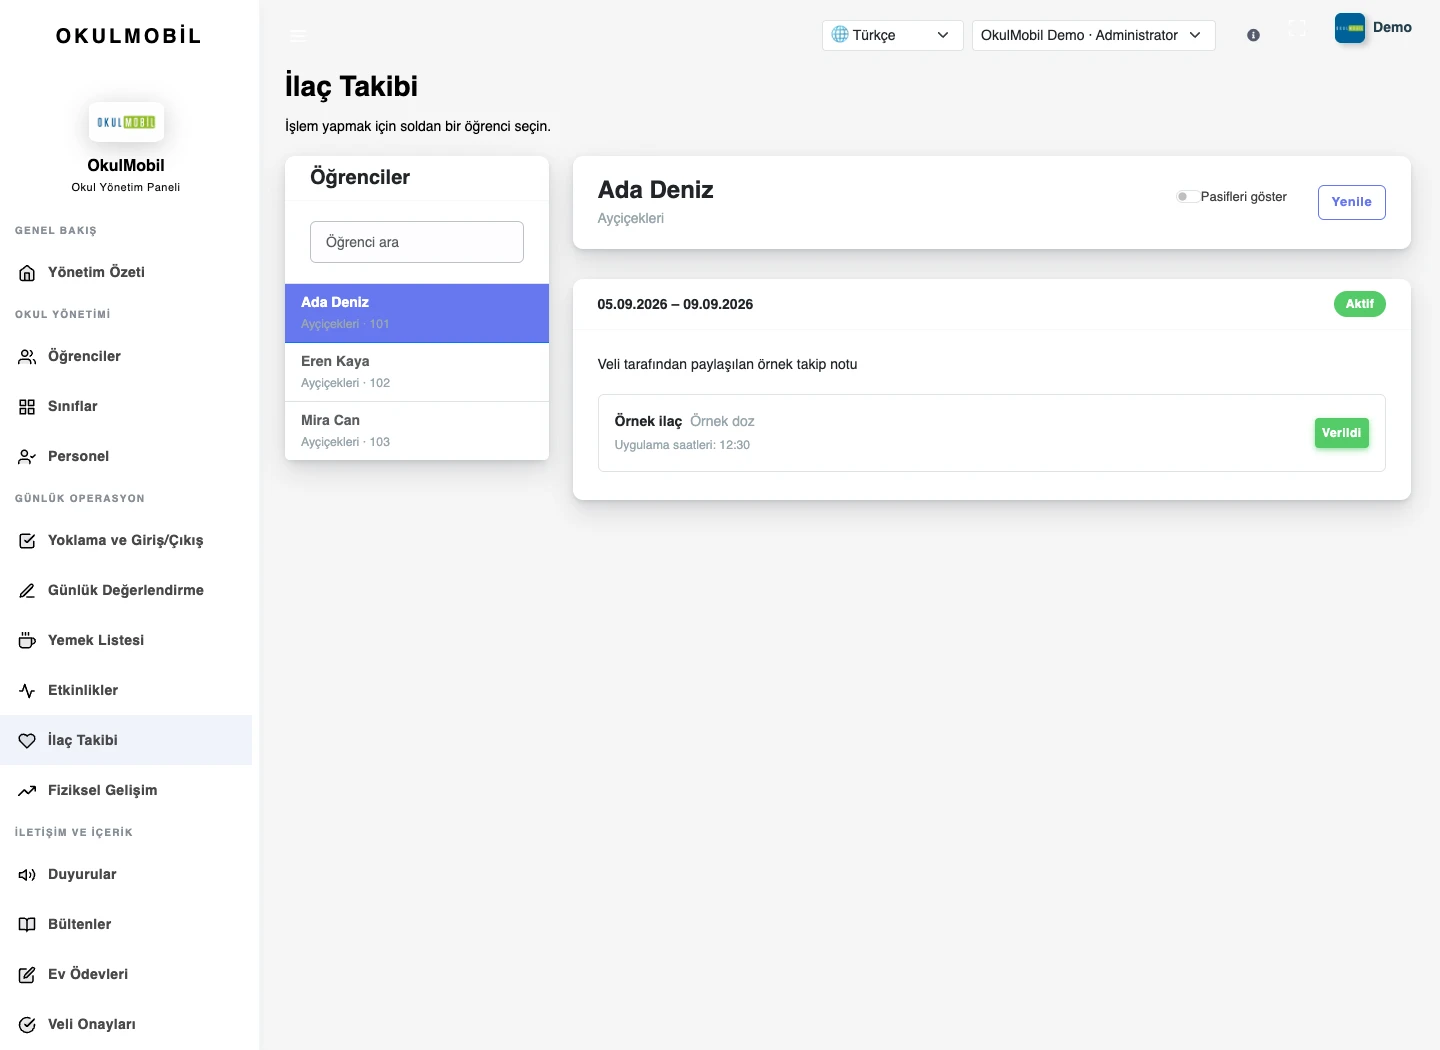Image resolution: width=1440 pixels, height=1050 pixels.
Task: Open the Türkçe language dropdown
Action: point(892,35)
